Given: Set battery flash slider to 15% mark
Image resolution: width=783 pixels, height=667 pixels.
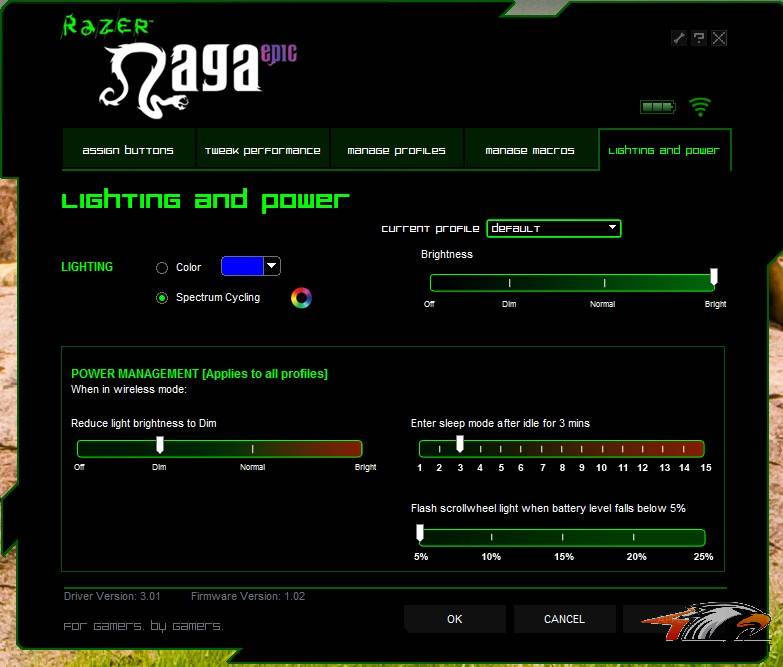Looking at the screenshot, I should click(x=563, y=537).
